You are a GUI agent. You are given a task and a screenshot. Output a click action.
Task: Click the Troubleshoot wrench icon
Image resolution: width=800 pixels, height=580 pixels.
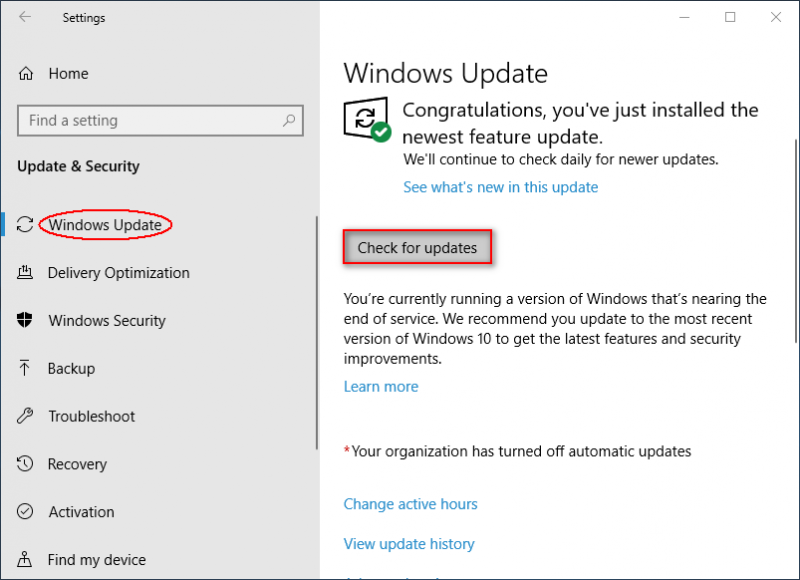(x=24, y=416)
